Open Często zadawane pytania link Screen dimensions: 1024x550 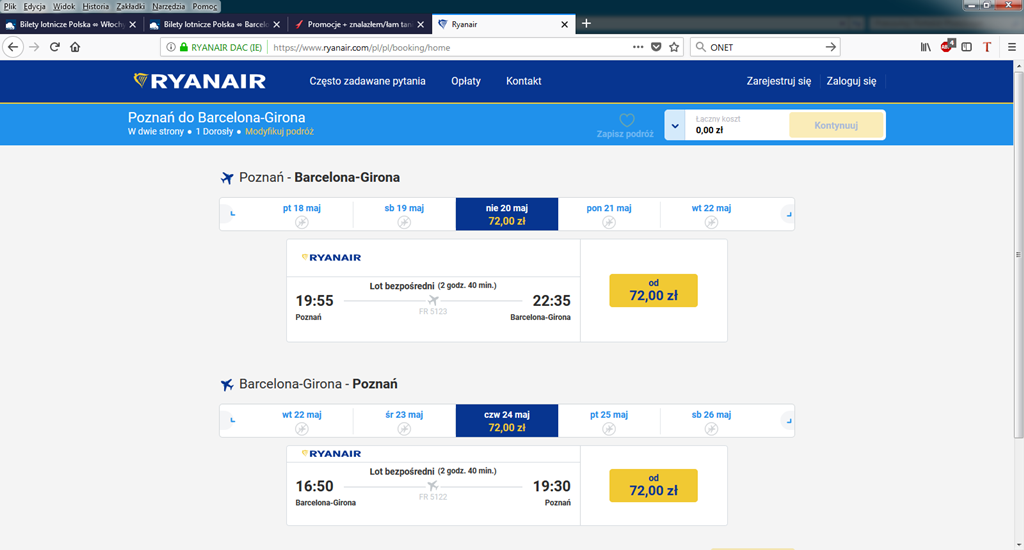[x=367, y=81]
